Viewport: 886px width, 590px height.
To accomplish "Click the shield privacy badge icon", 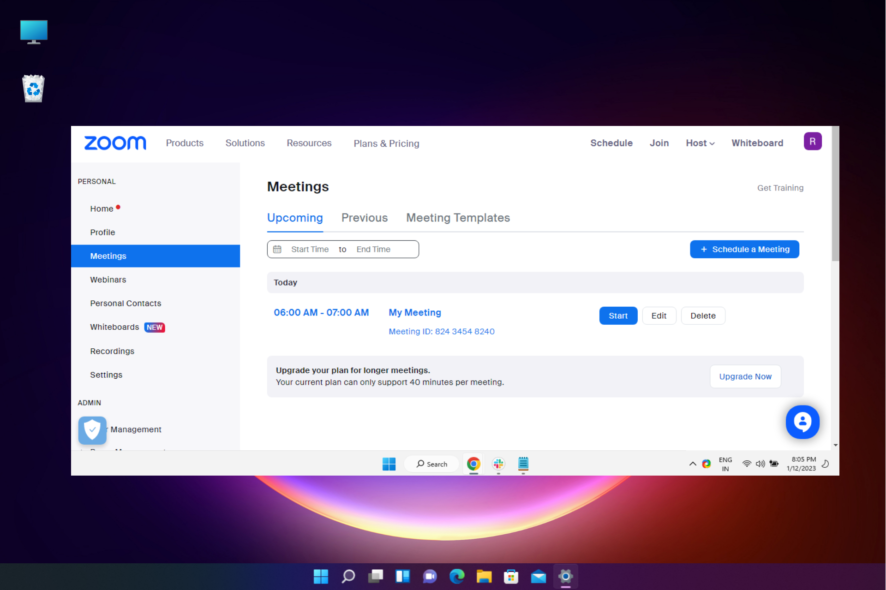I will coord(92,430).
